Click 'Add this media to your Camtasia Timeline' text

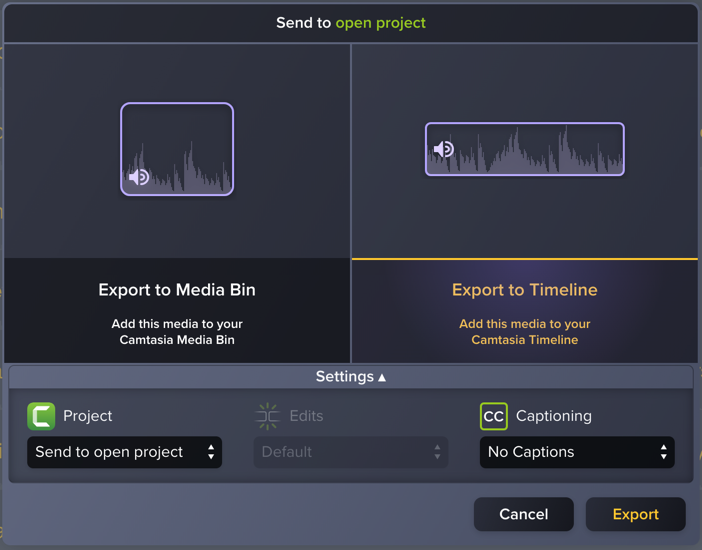524,332
